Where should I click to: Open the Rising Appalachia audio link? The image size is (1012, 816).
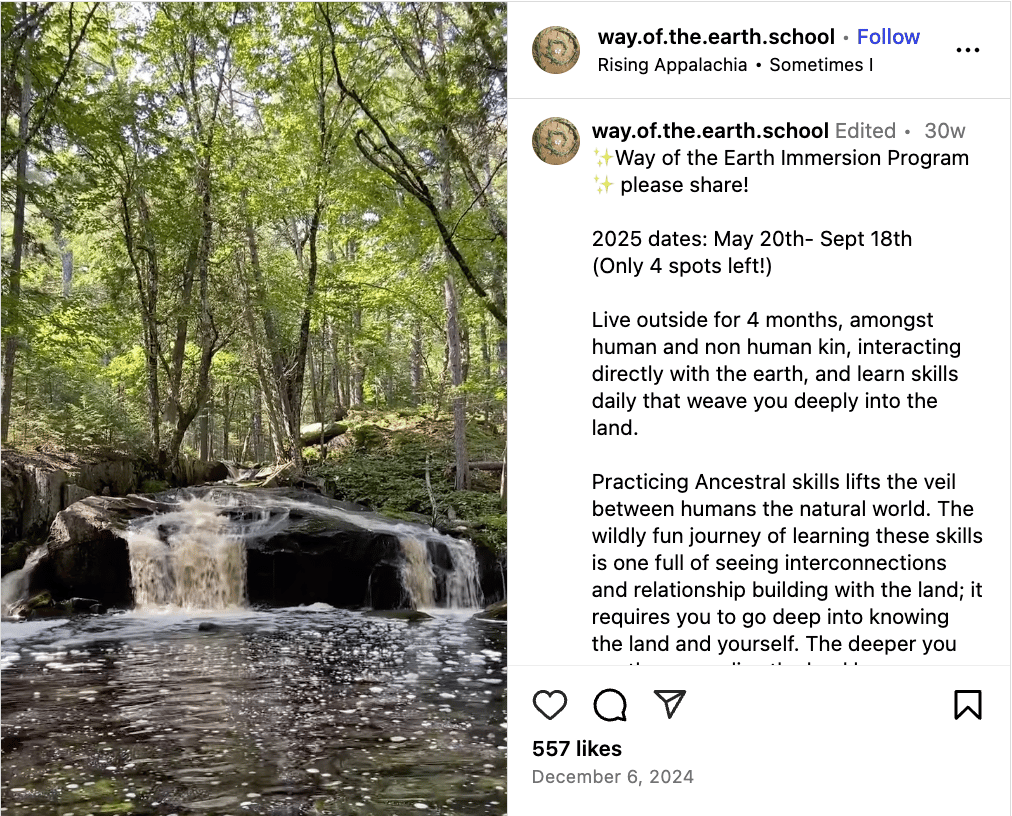click(x=672, y=65)
